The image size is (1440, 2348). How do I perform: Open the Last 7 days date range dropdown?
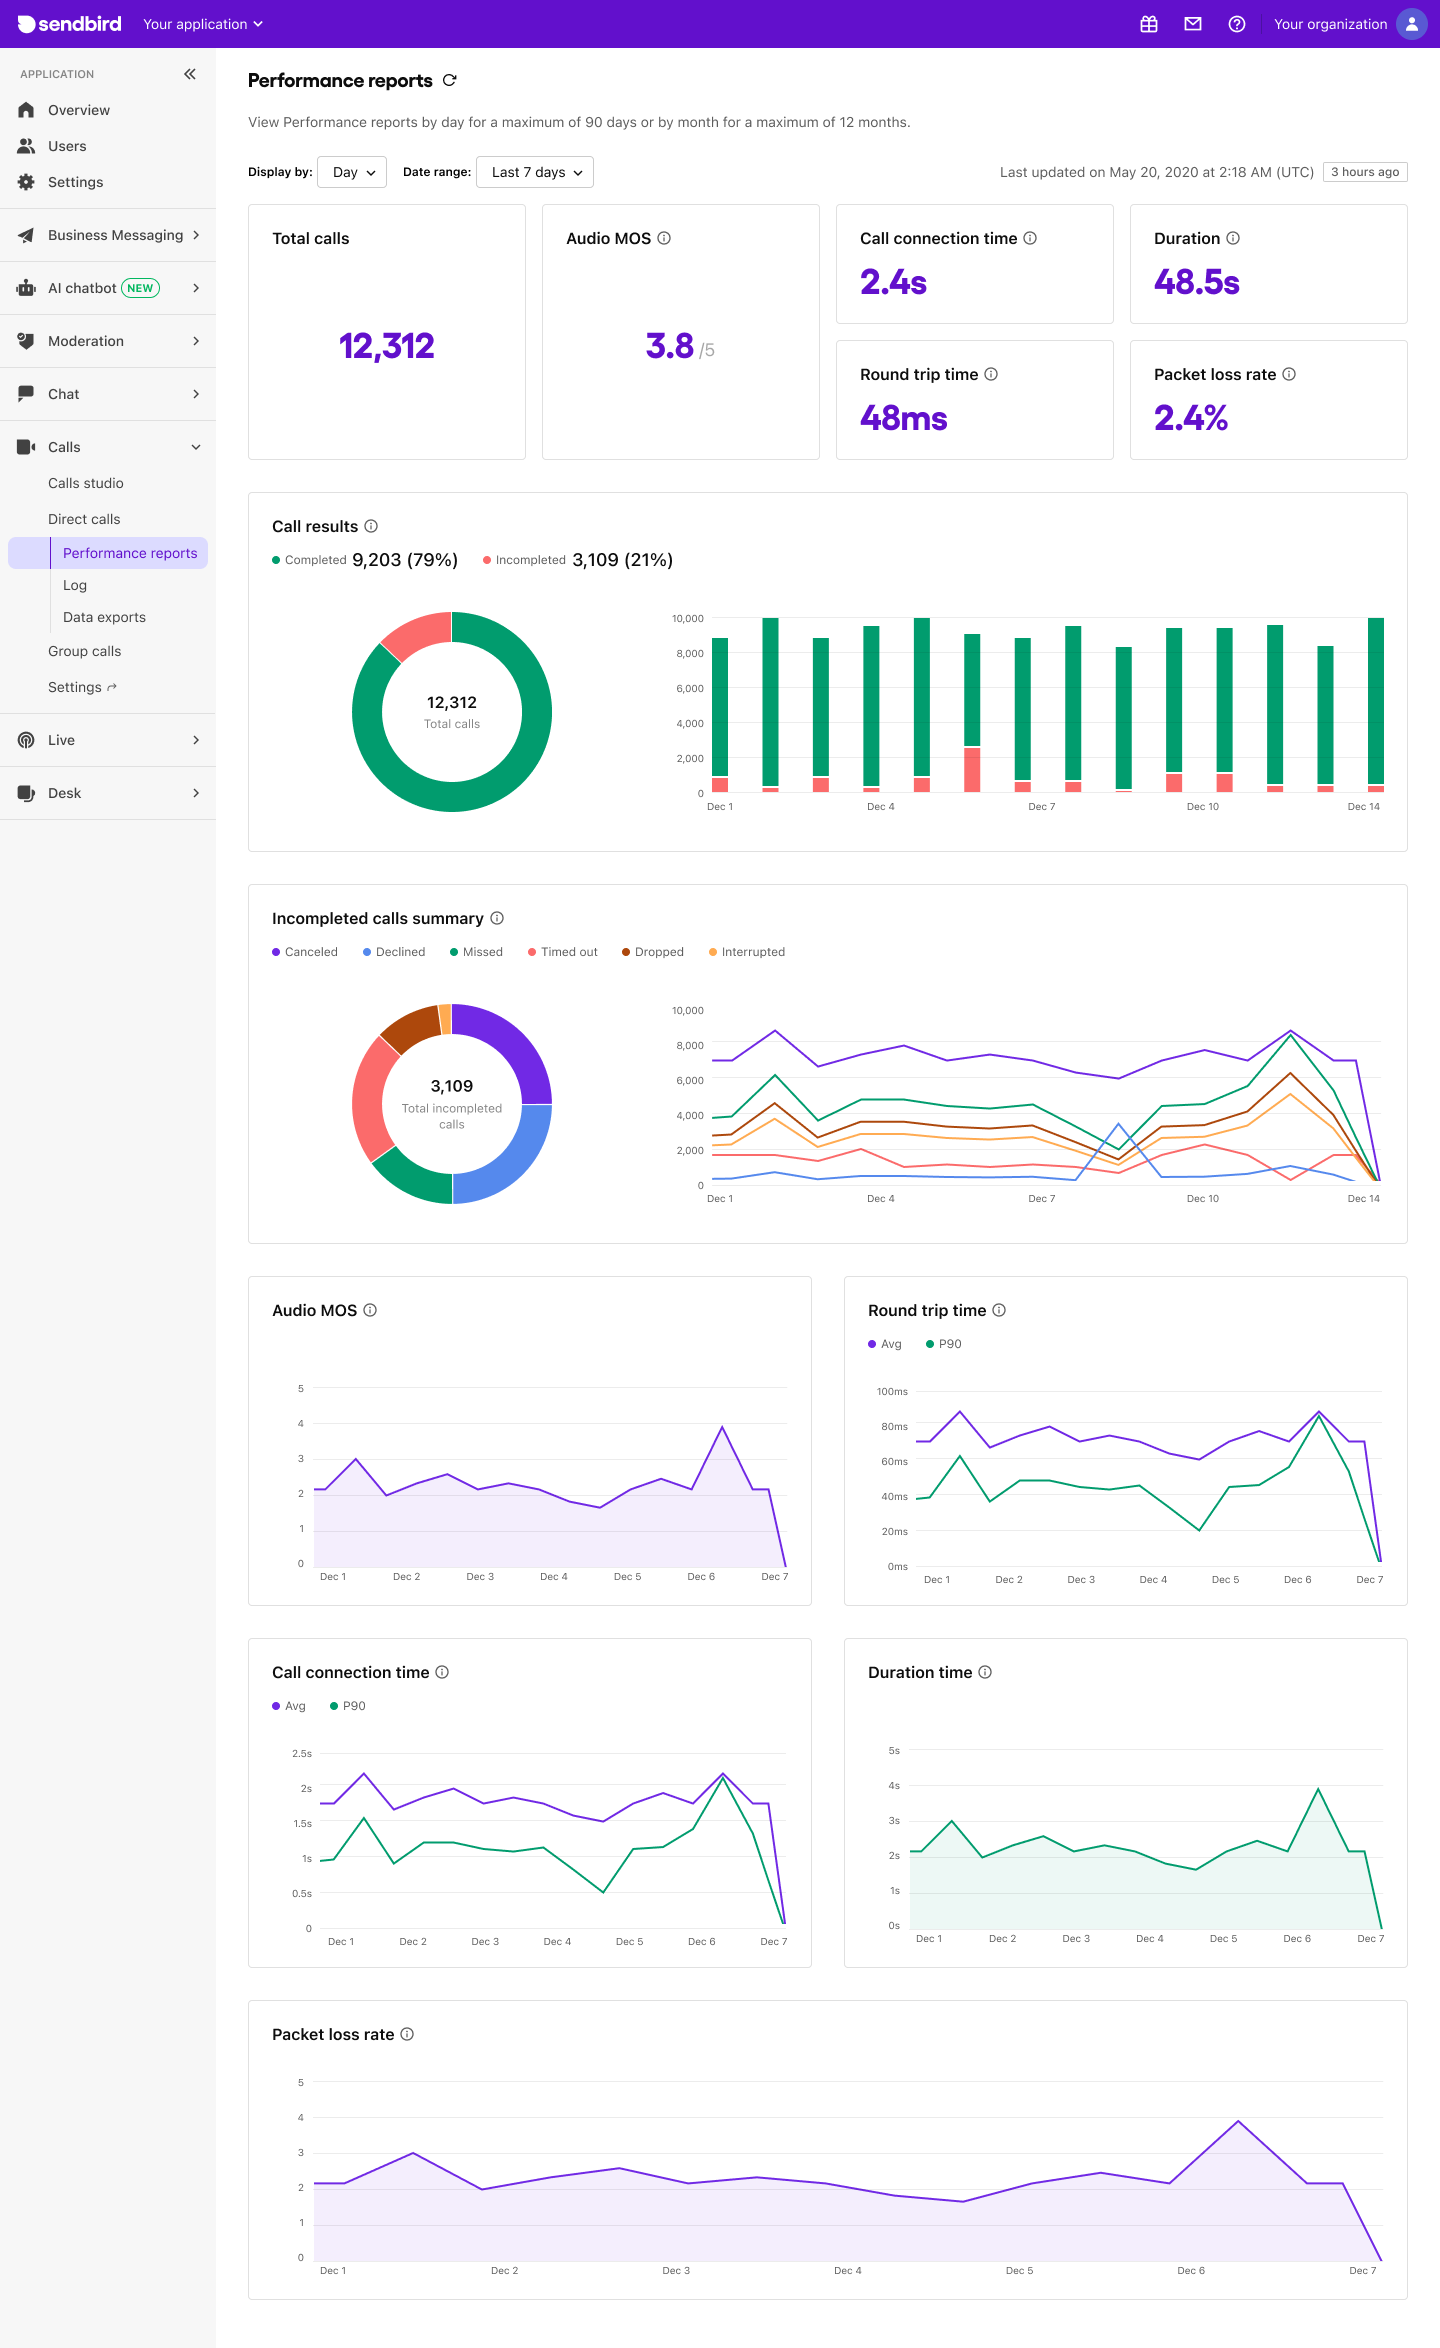535,172
